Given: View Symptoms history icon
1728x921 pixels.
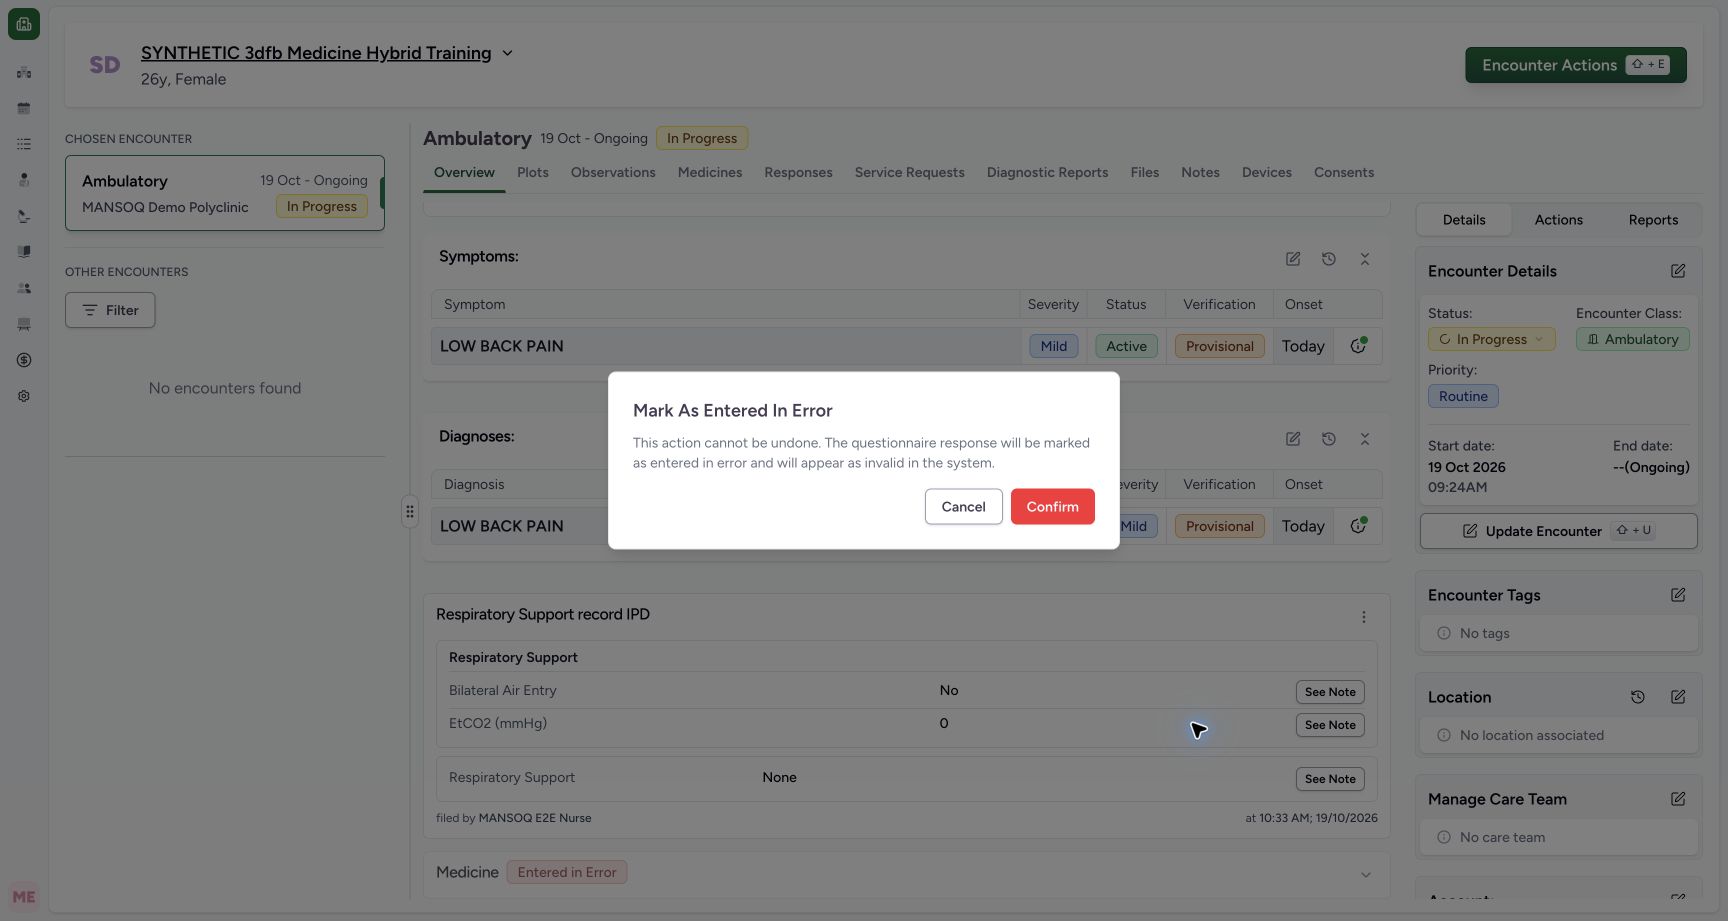Looking at the screenshot, I should click(x=1329, y=259).
